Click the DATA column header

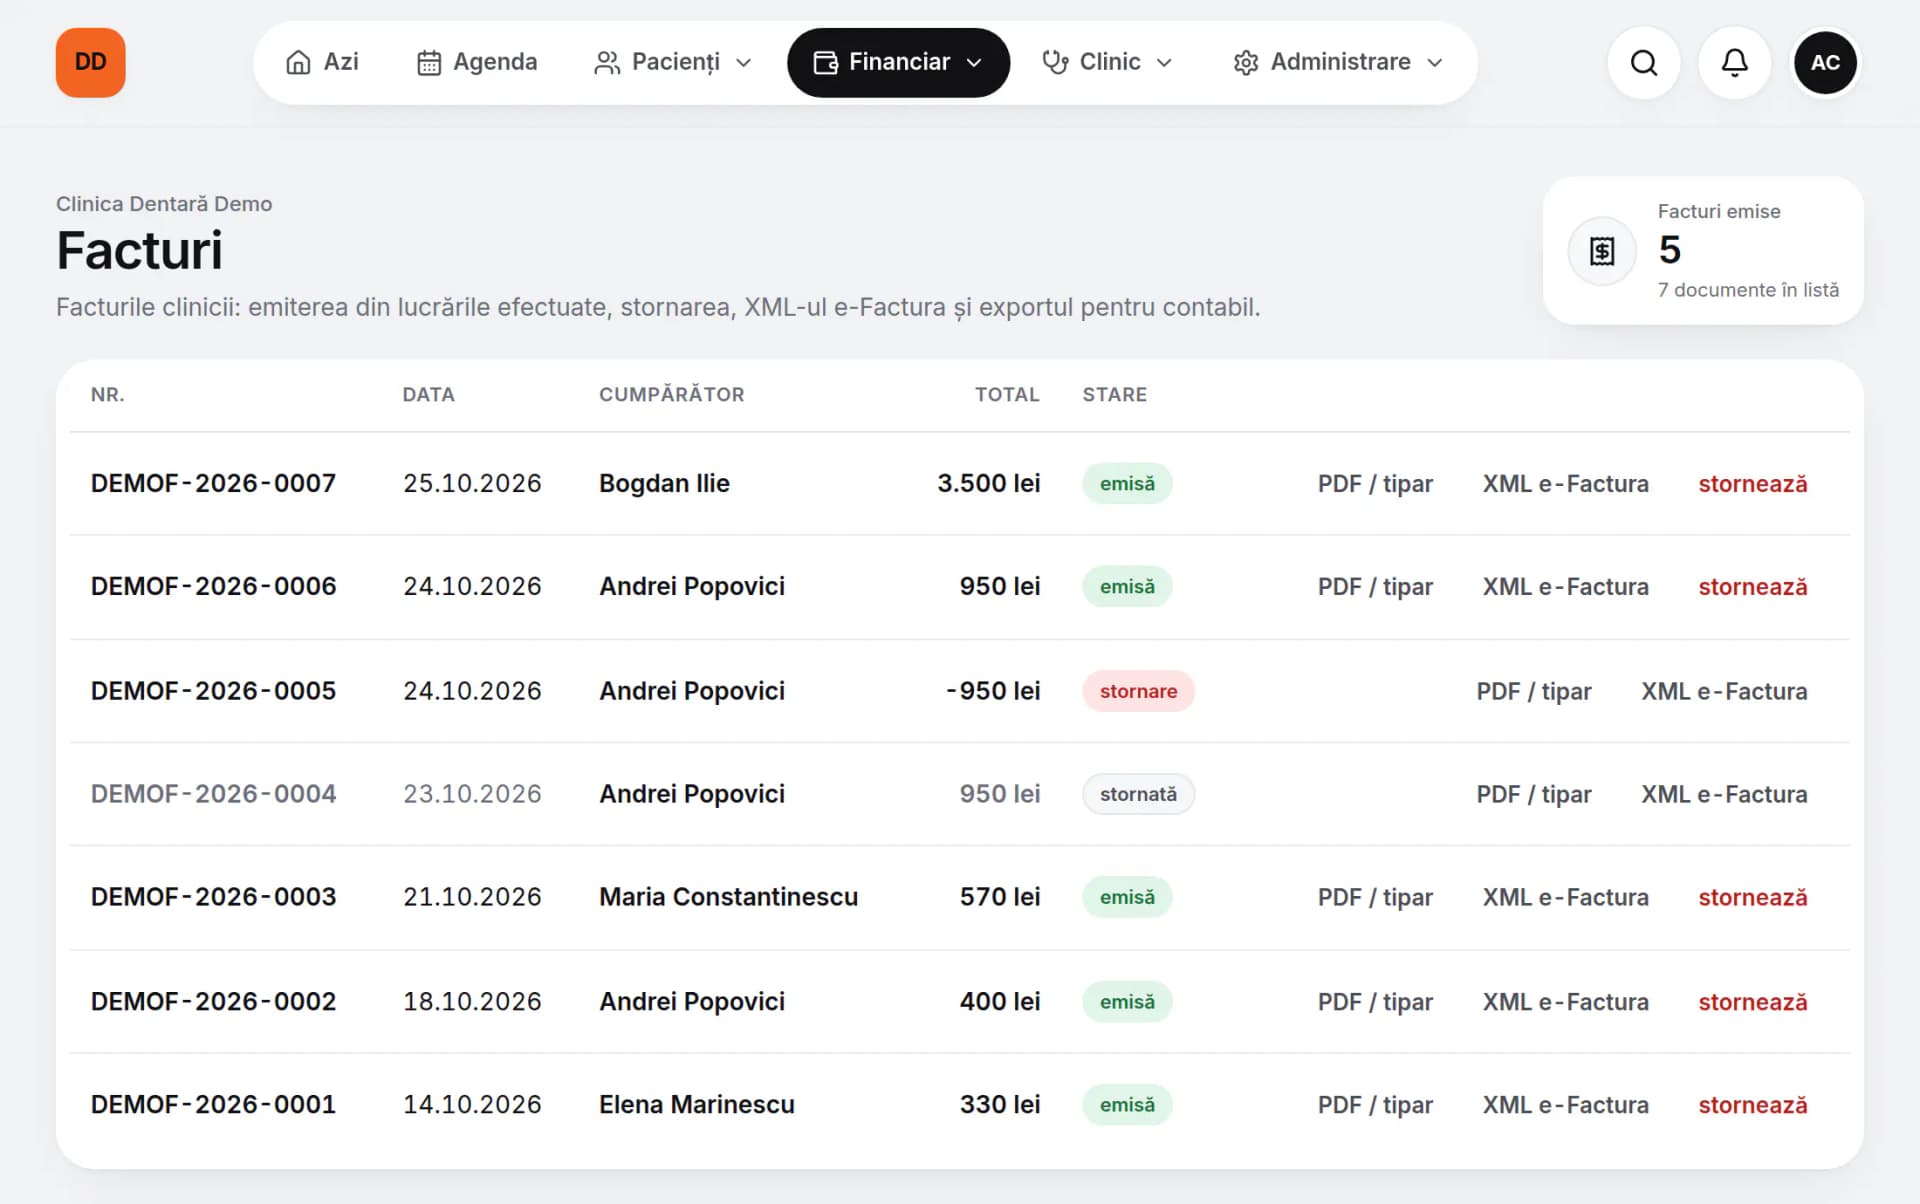coord(428,395)
